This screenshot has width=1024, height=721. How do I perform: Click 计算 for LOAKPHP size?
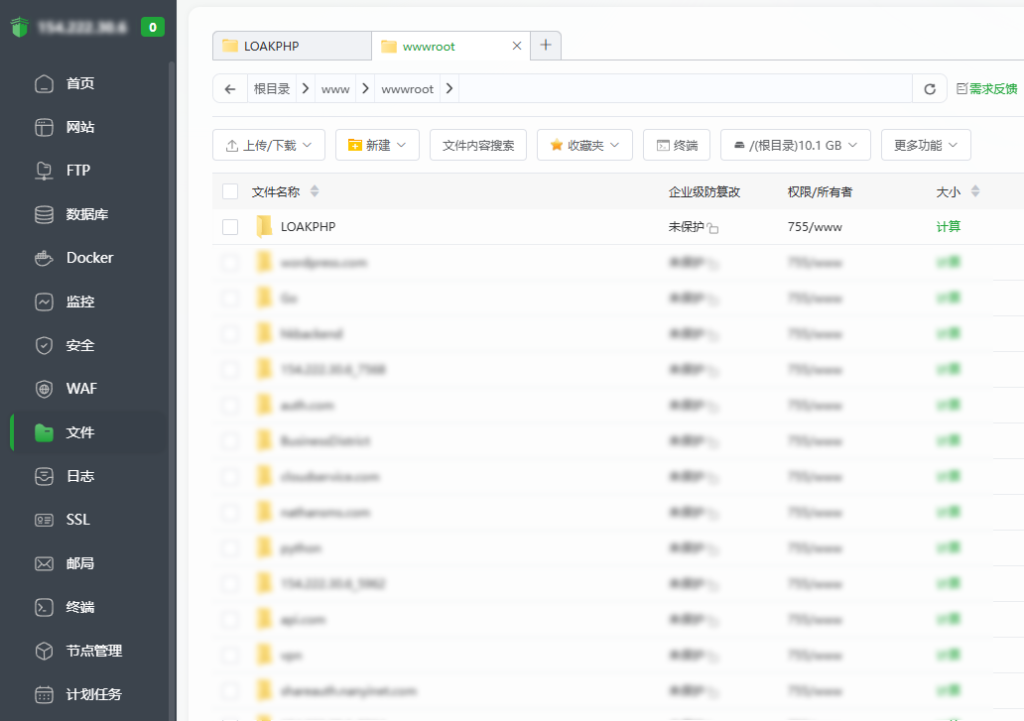pyautogui.click(x=948, y=227)
